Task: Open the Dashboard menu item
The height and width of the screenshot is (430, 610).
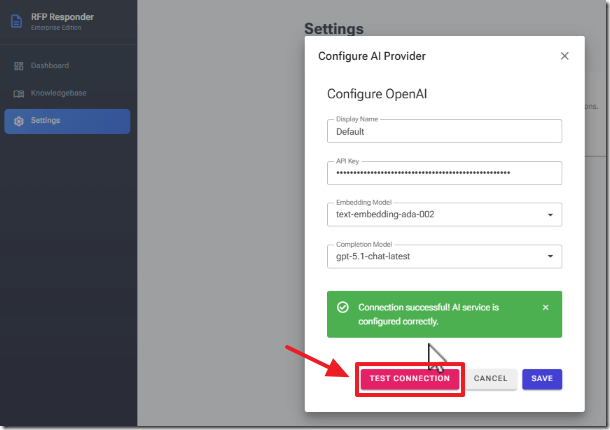Action: coord(50,66)
